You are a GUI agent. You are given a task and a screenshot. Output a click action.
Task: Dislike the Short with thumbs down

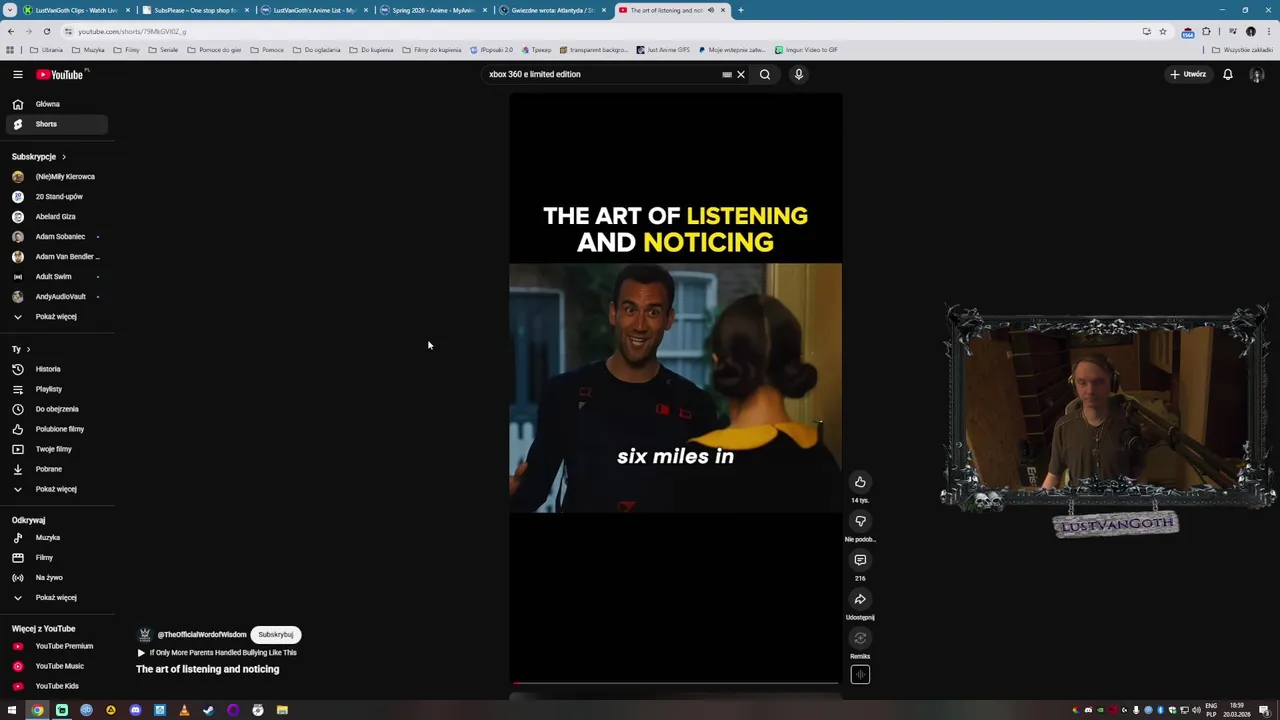pyautogui.click(x=860, y=521)
